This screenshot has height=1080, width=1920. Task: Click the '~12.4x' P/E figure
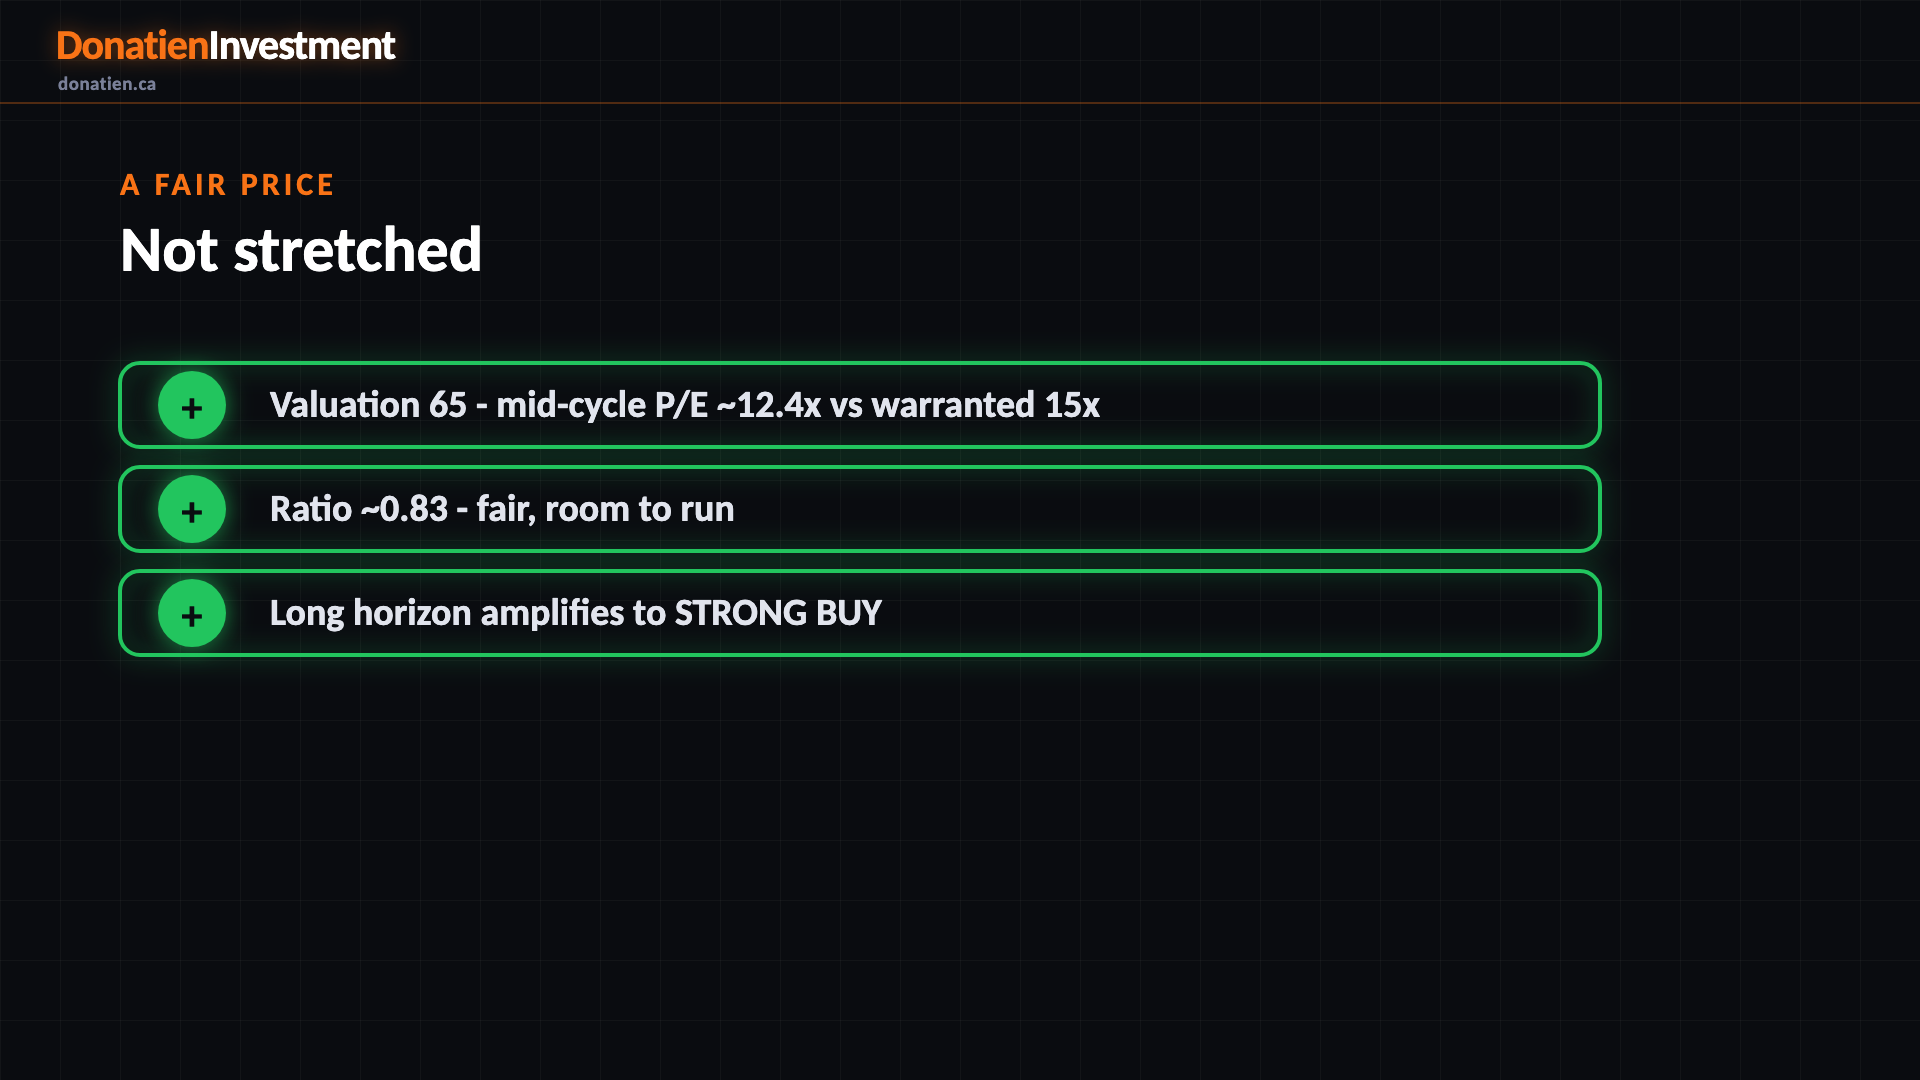click(x=769, y=405)
